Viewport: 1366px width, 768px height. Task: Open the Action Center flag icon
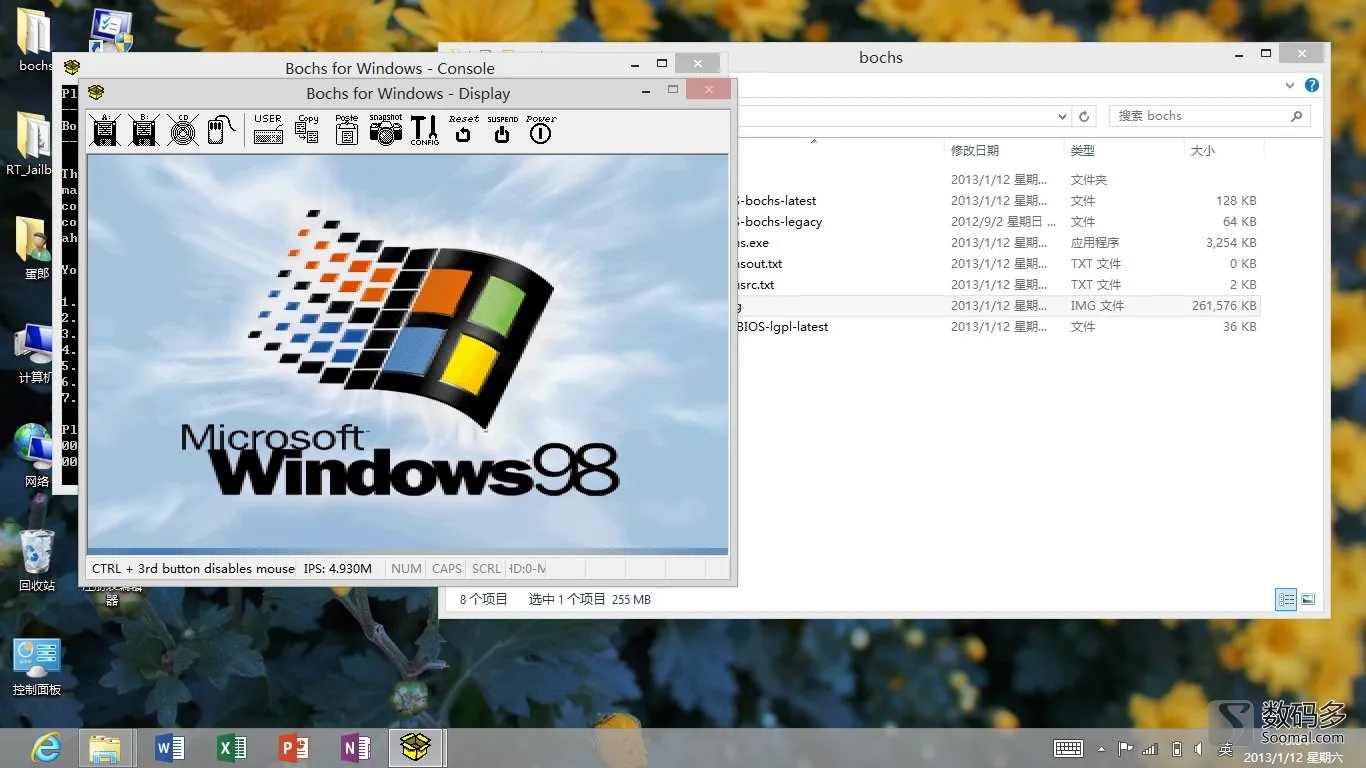click(x=1125, y=748)
